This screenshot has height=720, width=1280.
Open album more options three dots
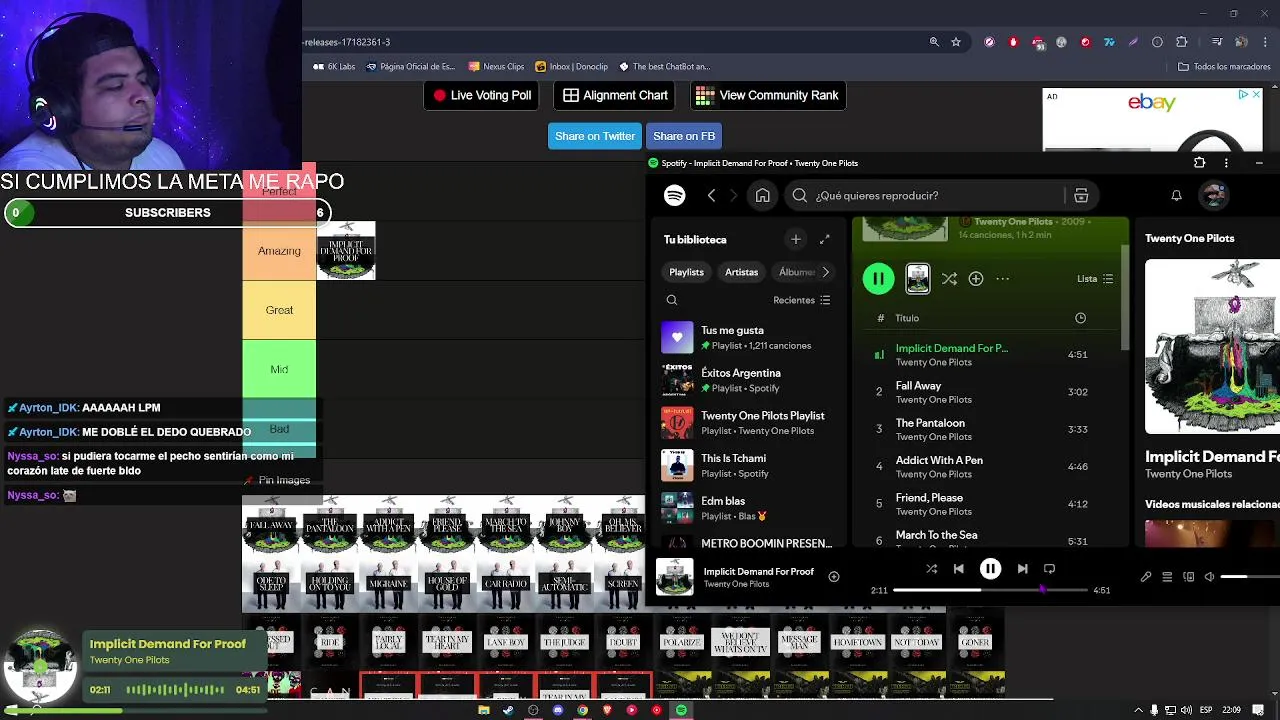tap(1003, 279)
